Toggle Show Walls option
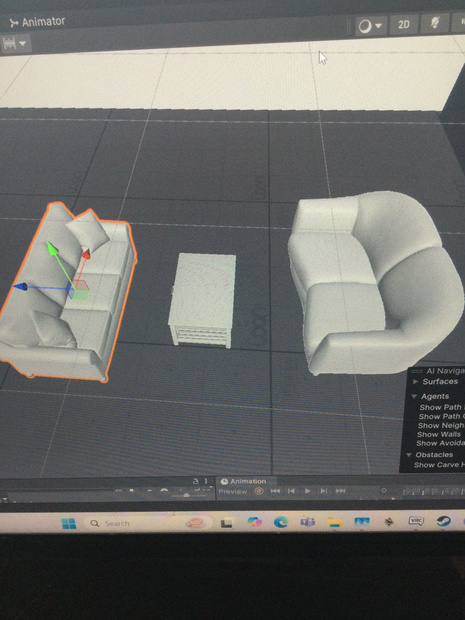The width and height of the screenshot is (465, 620). (x=439, y=434)
